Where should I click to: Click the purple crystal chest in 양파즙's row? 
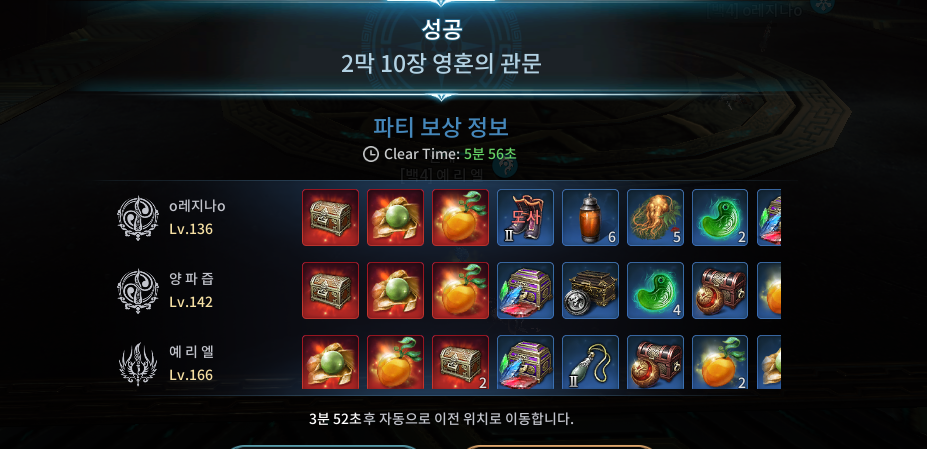coord(525,290)
